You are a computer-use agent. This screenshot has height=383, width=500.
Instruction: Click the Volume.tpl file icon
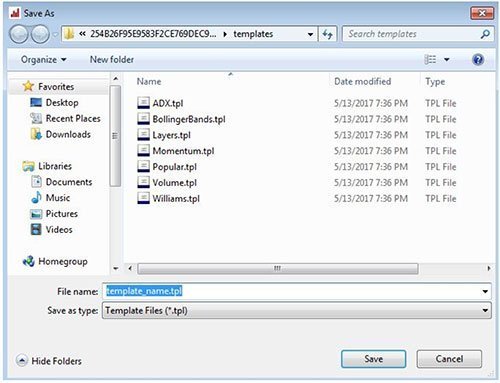click(x=143, y=182)
